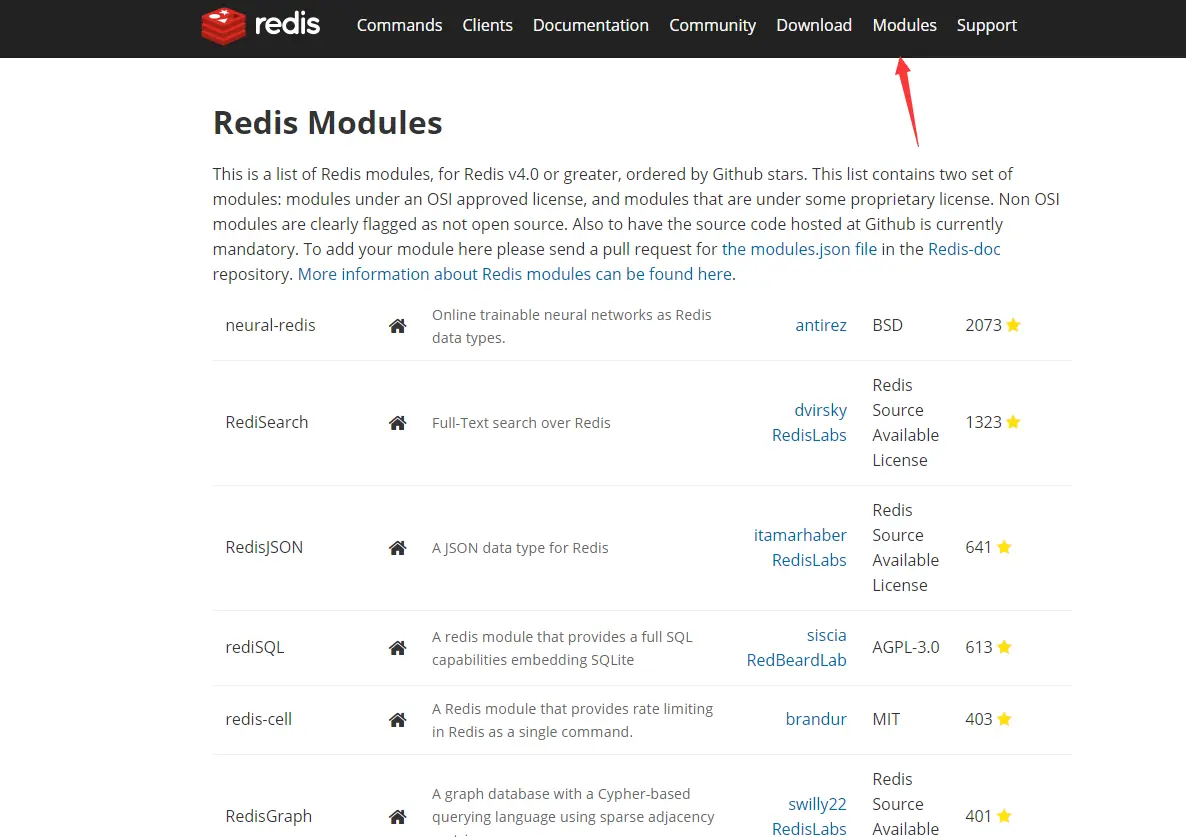Click the star icon beside 641
This screenshot has height=837, width=1186.
pyautogui.click(x=1004, y=546)
